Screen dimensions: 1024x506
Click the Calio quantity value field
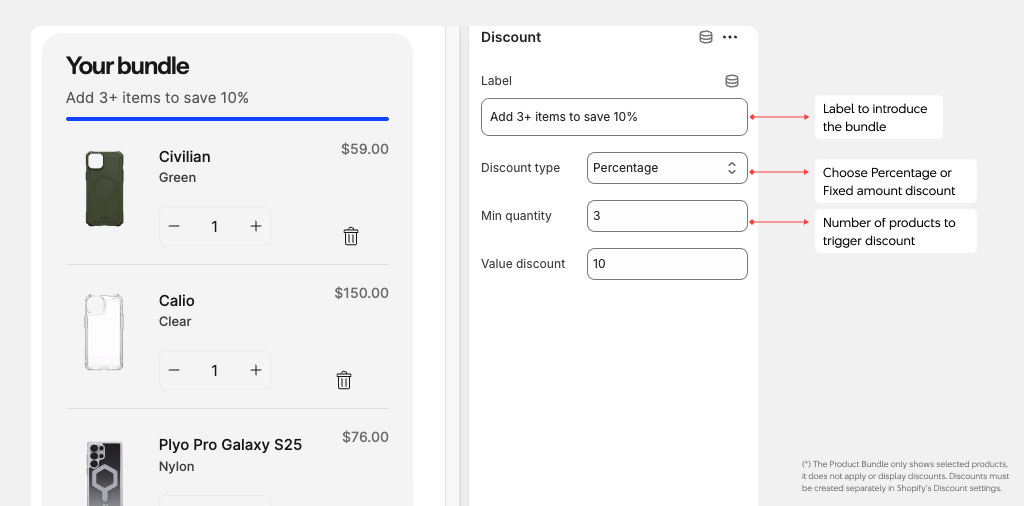point(214,371)
